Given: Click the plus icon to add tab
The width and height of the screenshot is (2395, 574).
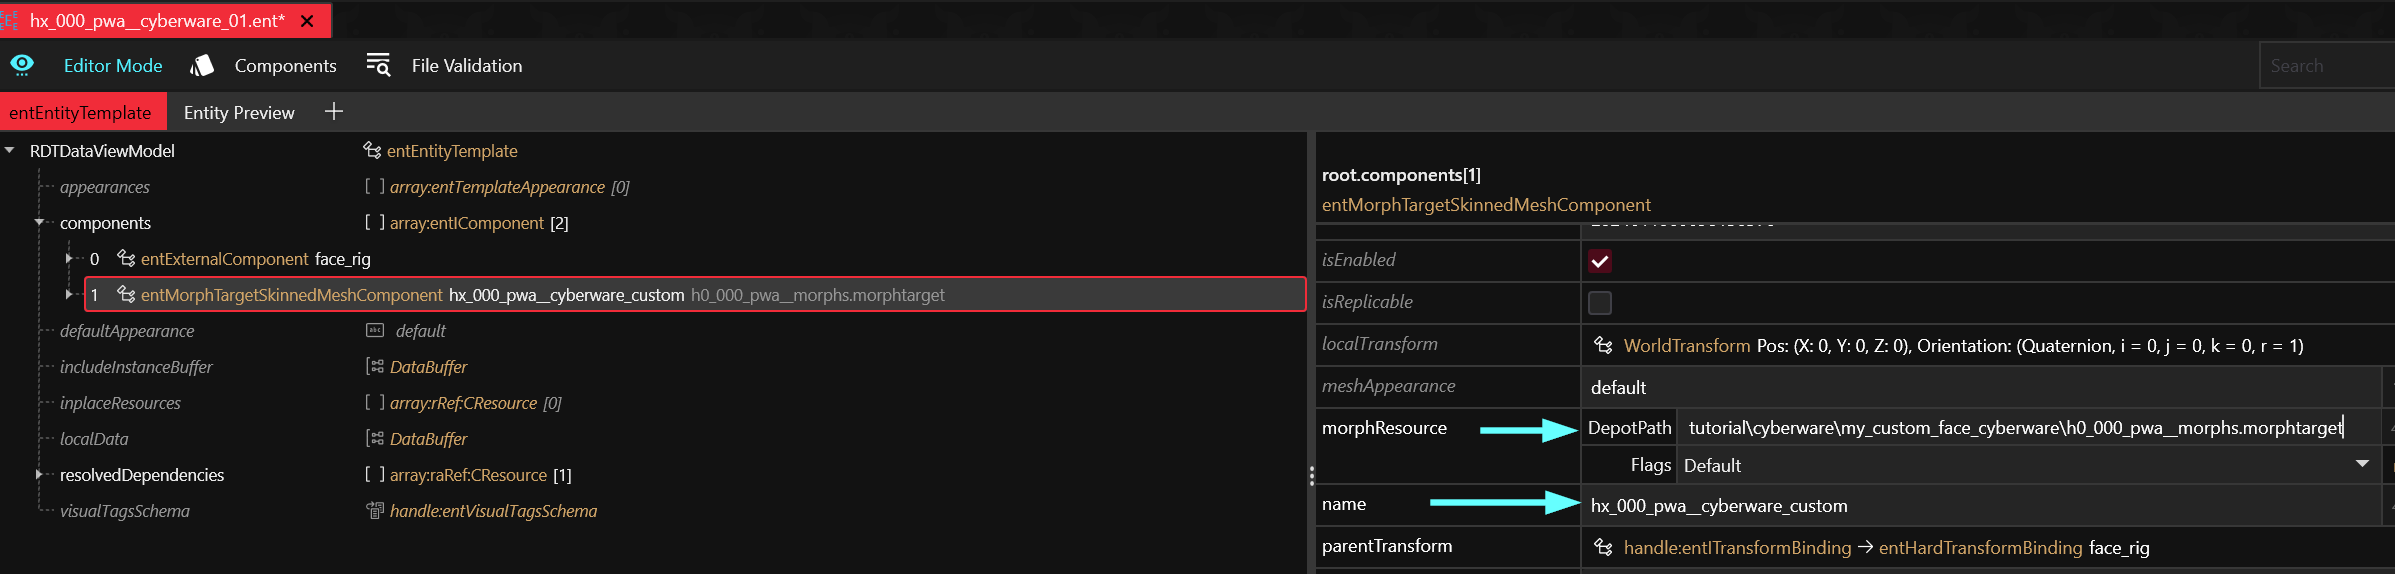Looking at the screenshot, I should (x=334, y=112).
